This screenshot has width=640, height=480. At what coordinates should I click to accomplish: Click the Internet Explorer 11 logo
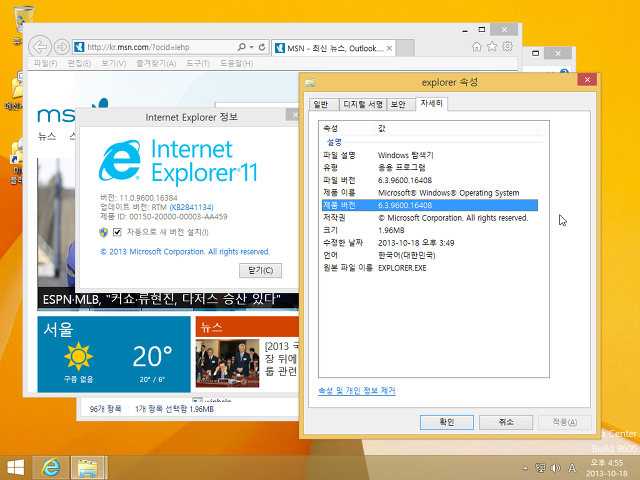tap(178, 161)
